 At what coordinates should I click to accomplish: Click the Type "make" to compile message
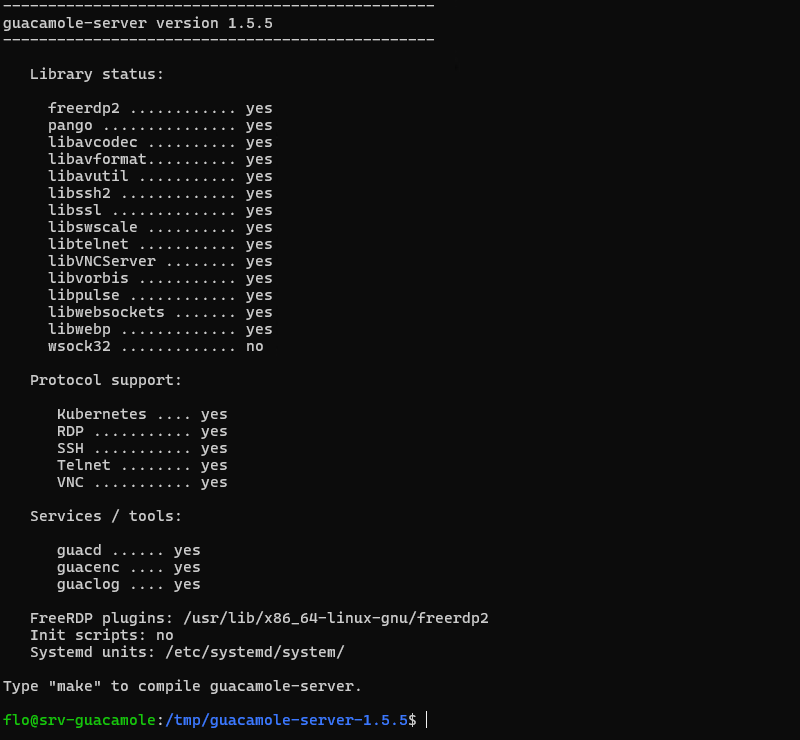[x=183, y=686]
